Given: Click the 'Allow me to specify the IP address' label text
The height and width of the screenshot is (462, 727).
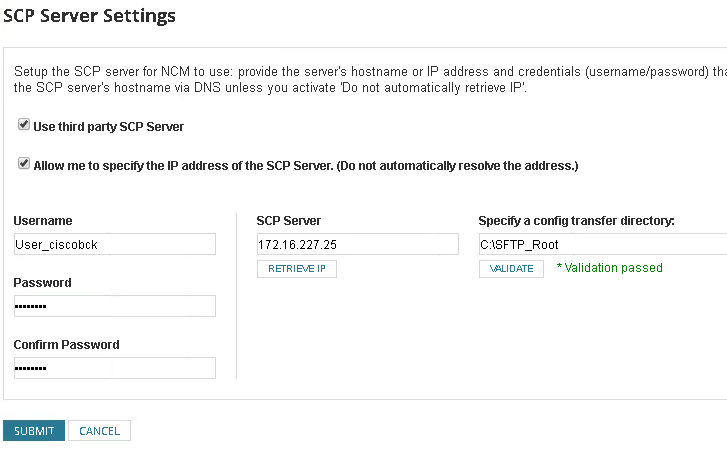Looking at the screenshot, I should [x=306, y=165].
